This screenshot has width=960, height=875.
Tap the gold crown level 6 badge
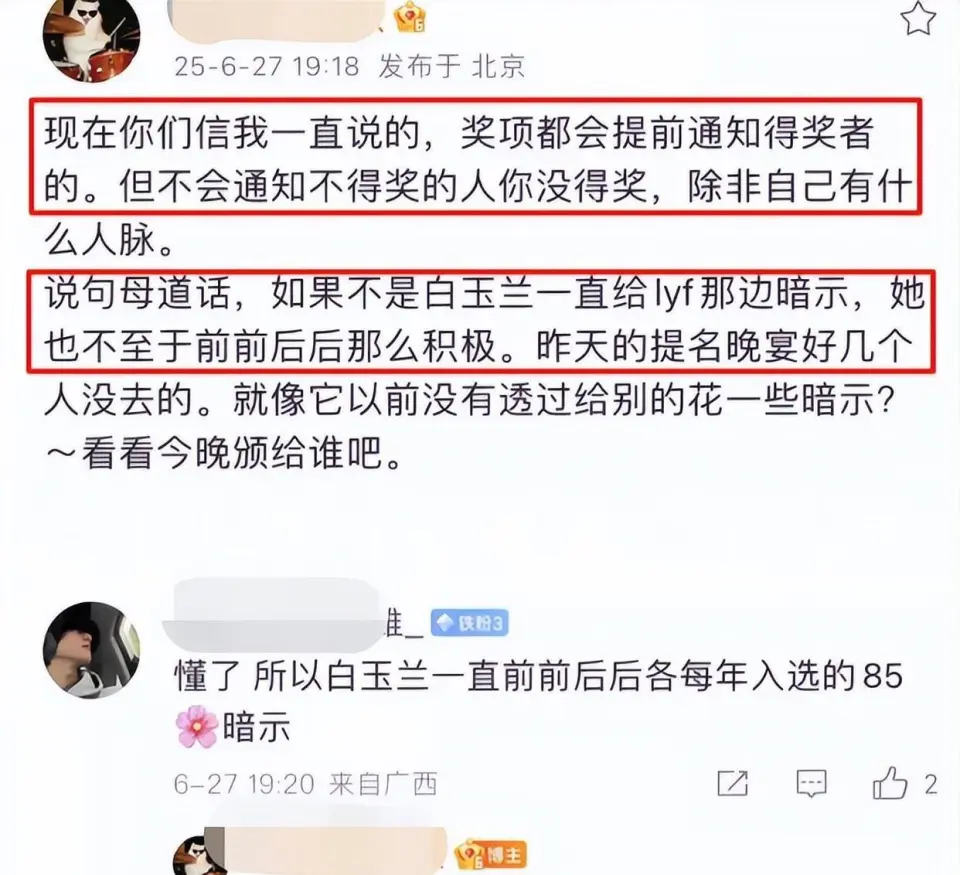(x=411, y=17)
